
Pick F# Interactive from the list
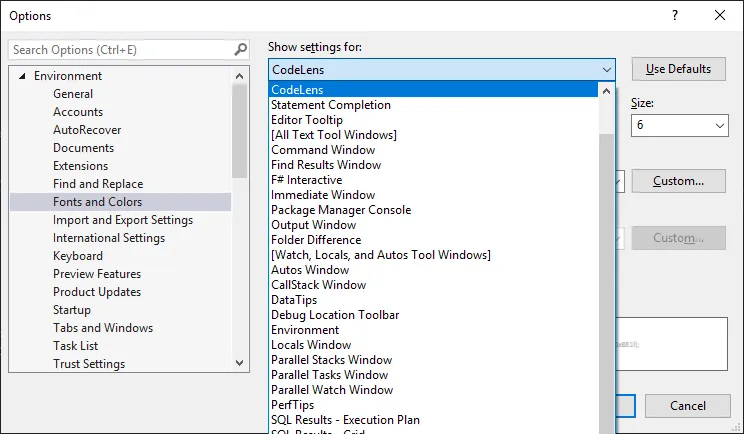(433, 180)
